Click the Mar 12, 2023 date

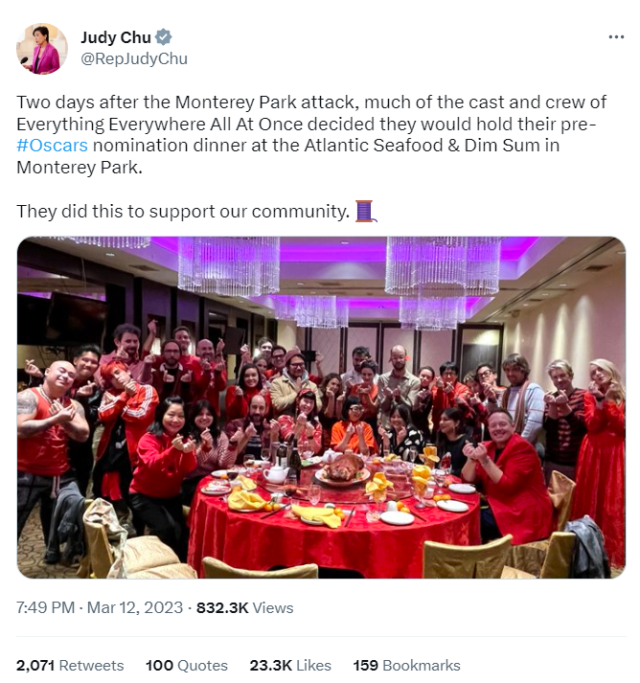(x=135, y=607)
